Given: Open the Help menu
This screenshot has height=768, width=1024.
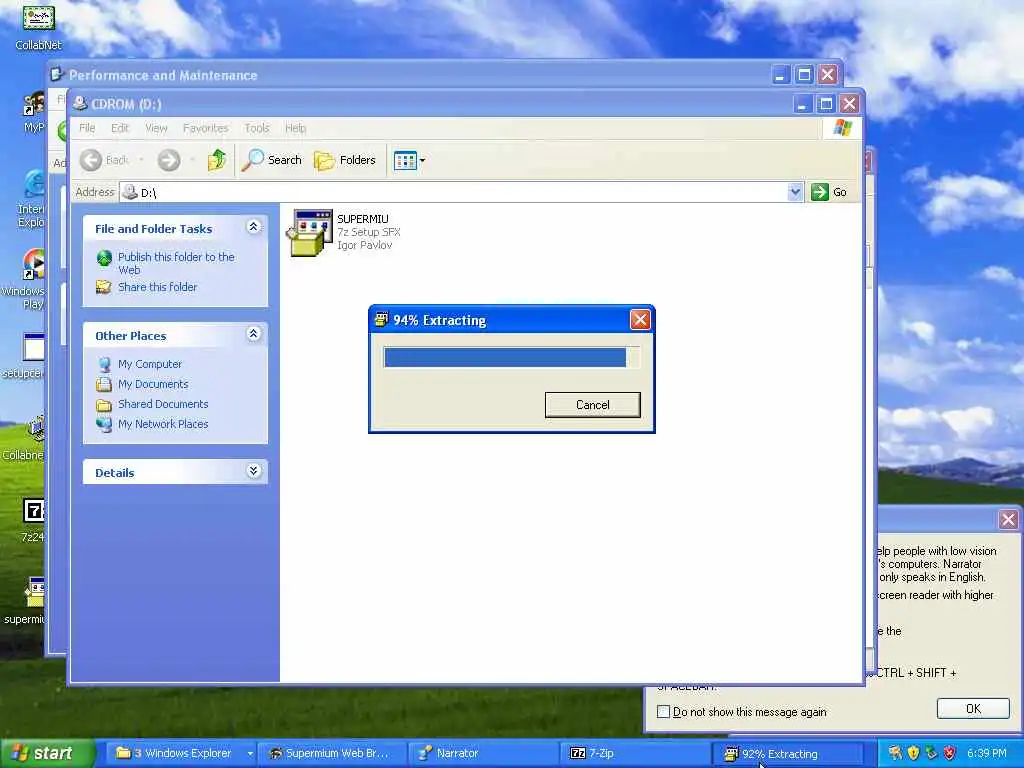Looking at the screenshot, I should click(295, 128).
